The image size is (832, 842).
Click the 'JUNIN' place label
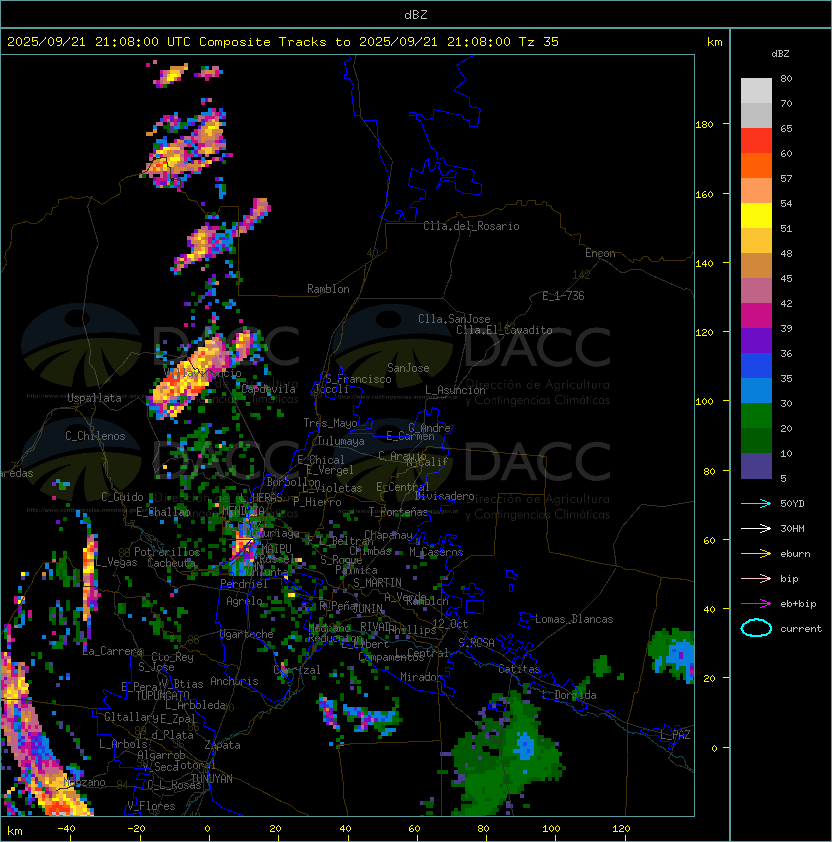click(368, 609)
